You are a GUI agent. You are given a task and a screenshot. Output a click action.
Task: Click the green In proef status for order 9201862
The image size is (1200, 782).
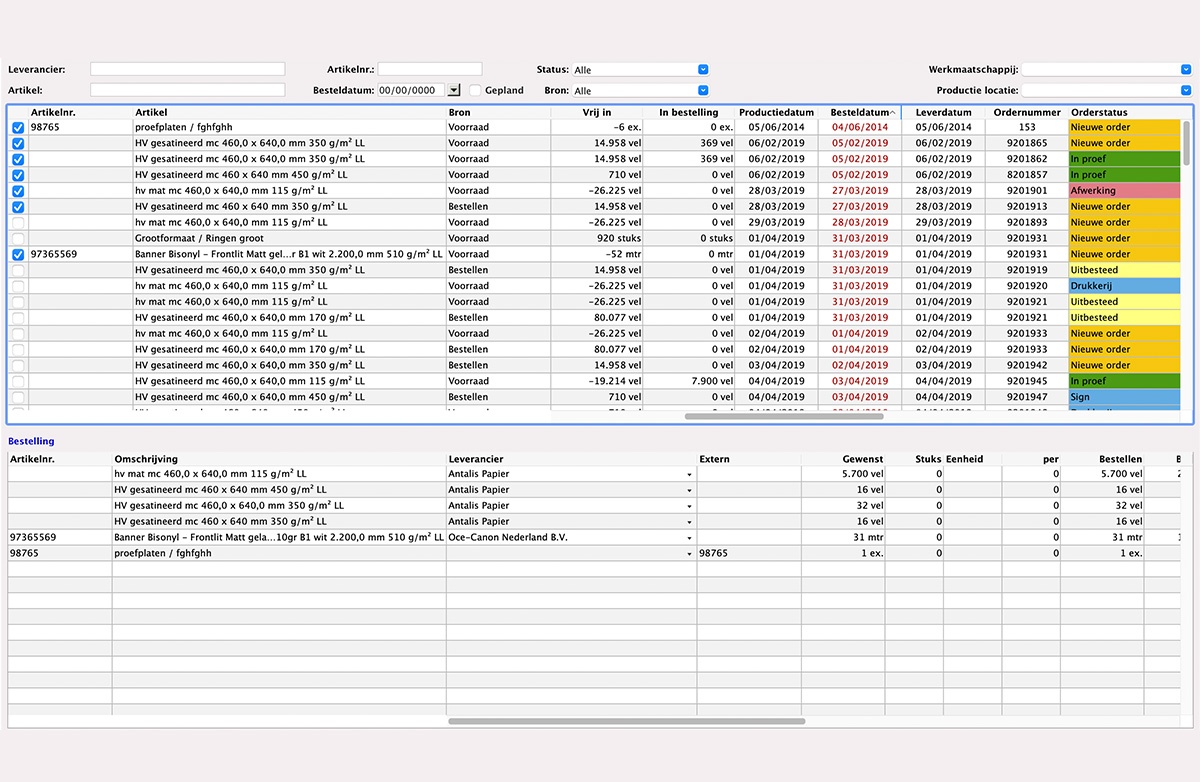point(1125,160)
